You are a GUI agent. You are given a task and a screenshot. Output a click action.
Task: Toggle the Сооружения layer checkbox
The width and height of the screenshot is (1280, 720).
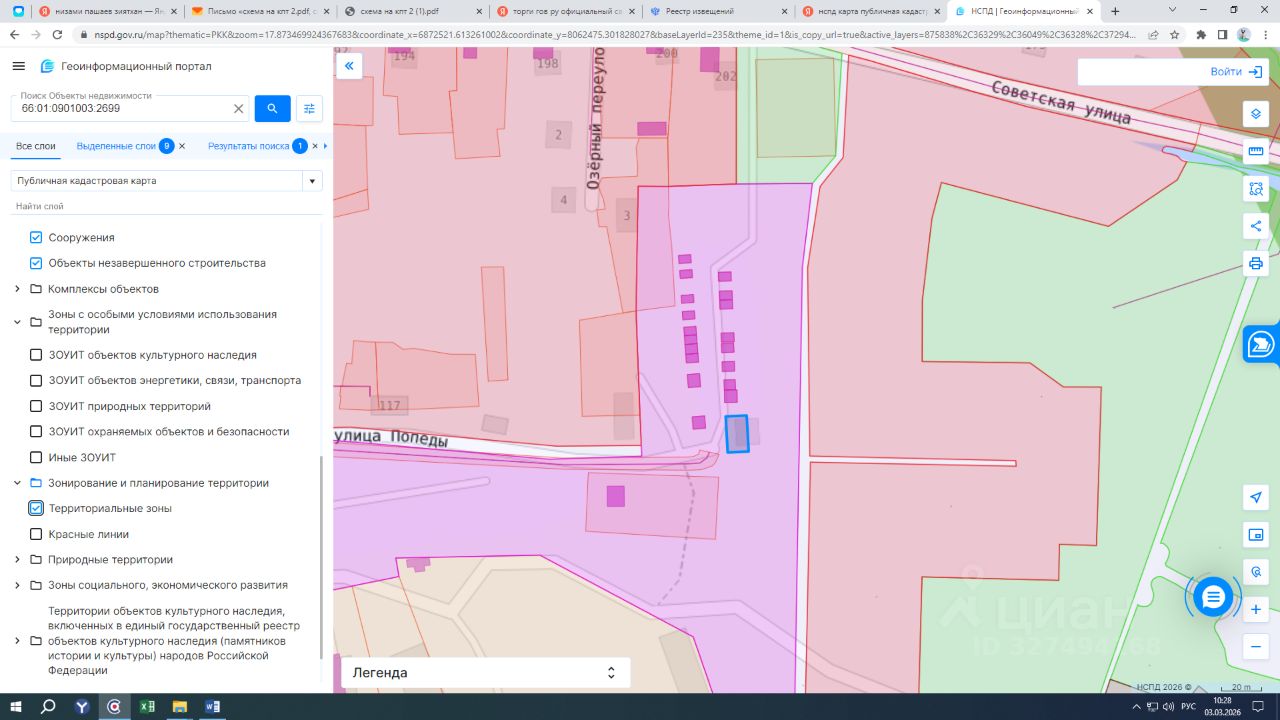(x=36, y=237)
